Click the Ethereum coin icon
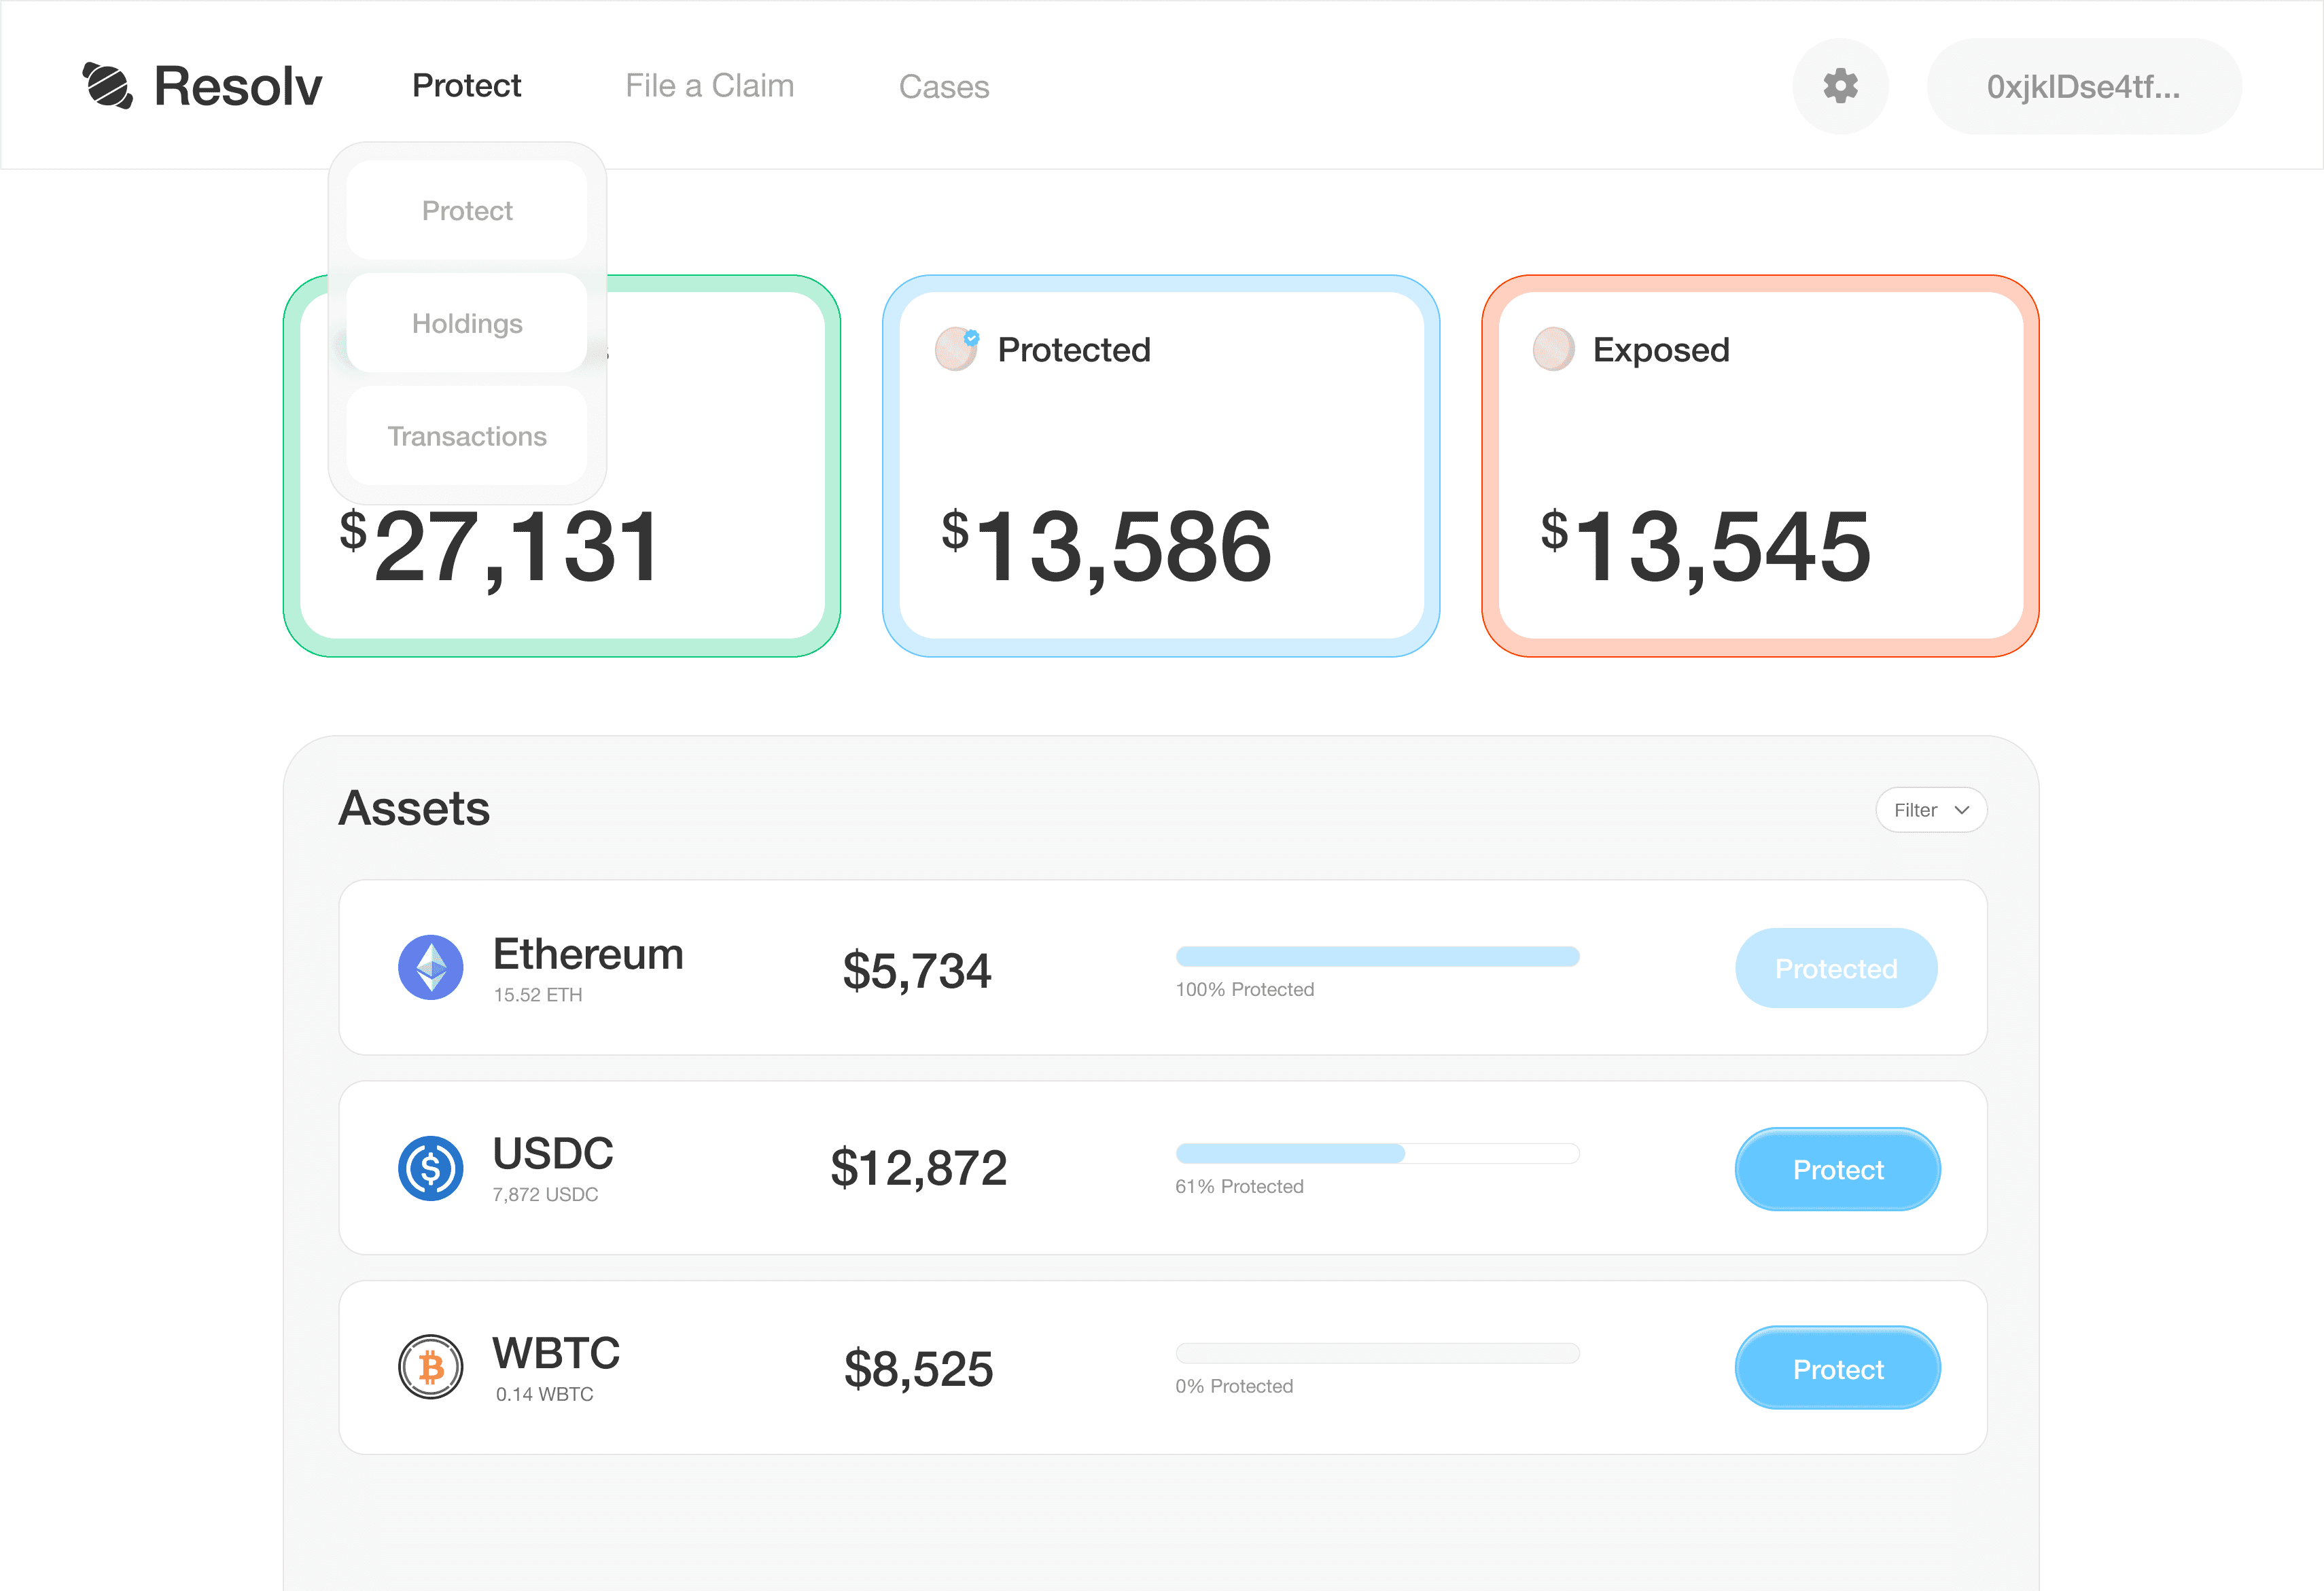The width and height of the screenshot is (2324, 1591). [430, 967]
